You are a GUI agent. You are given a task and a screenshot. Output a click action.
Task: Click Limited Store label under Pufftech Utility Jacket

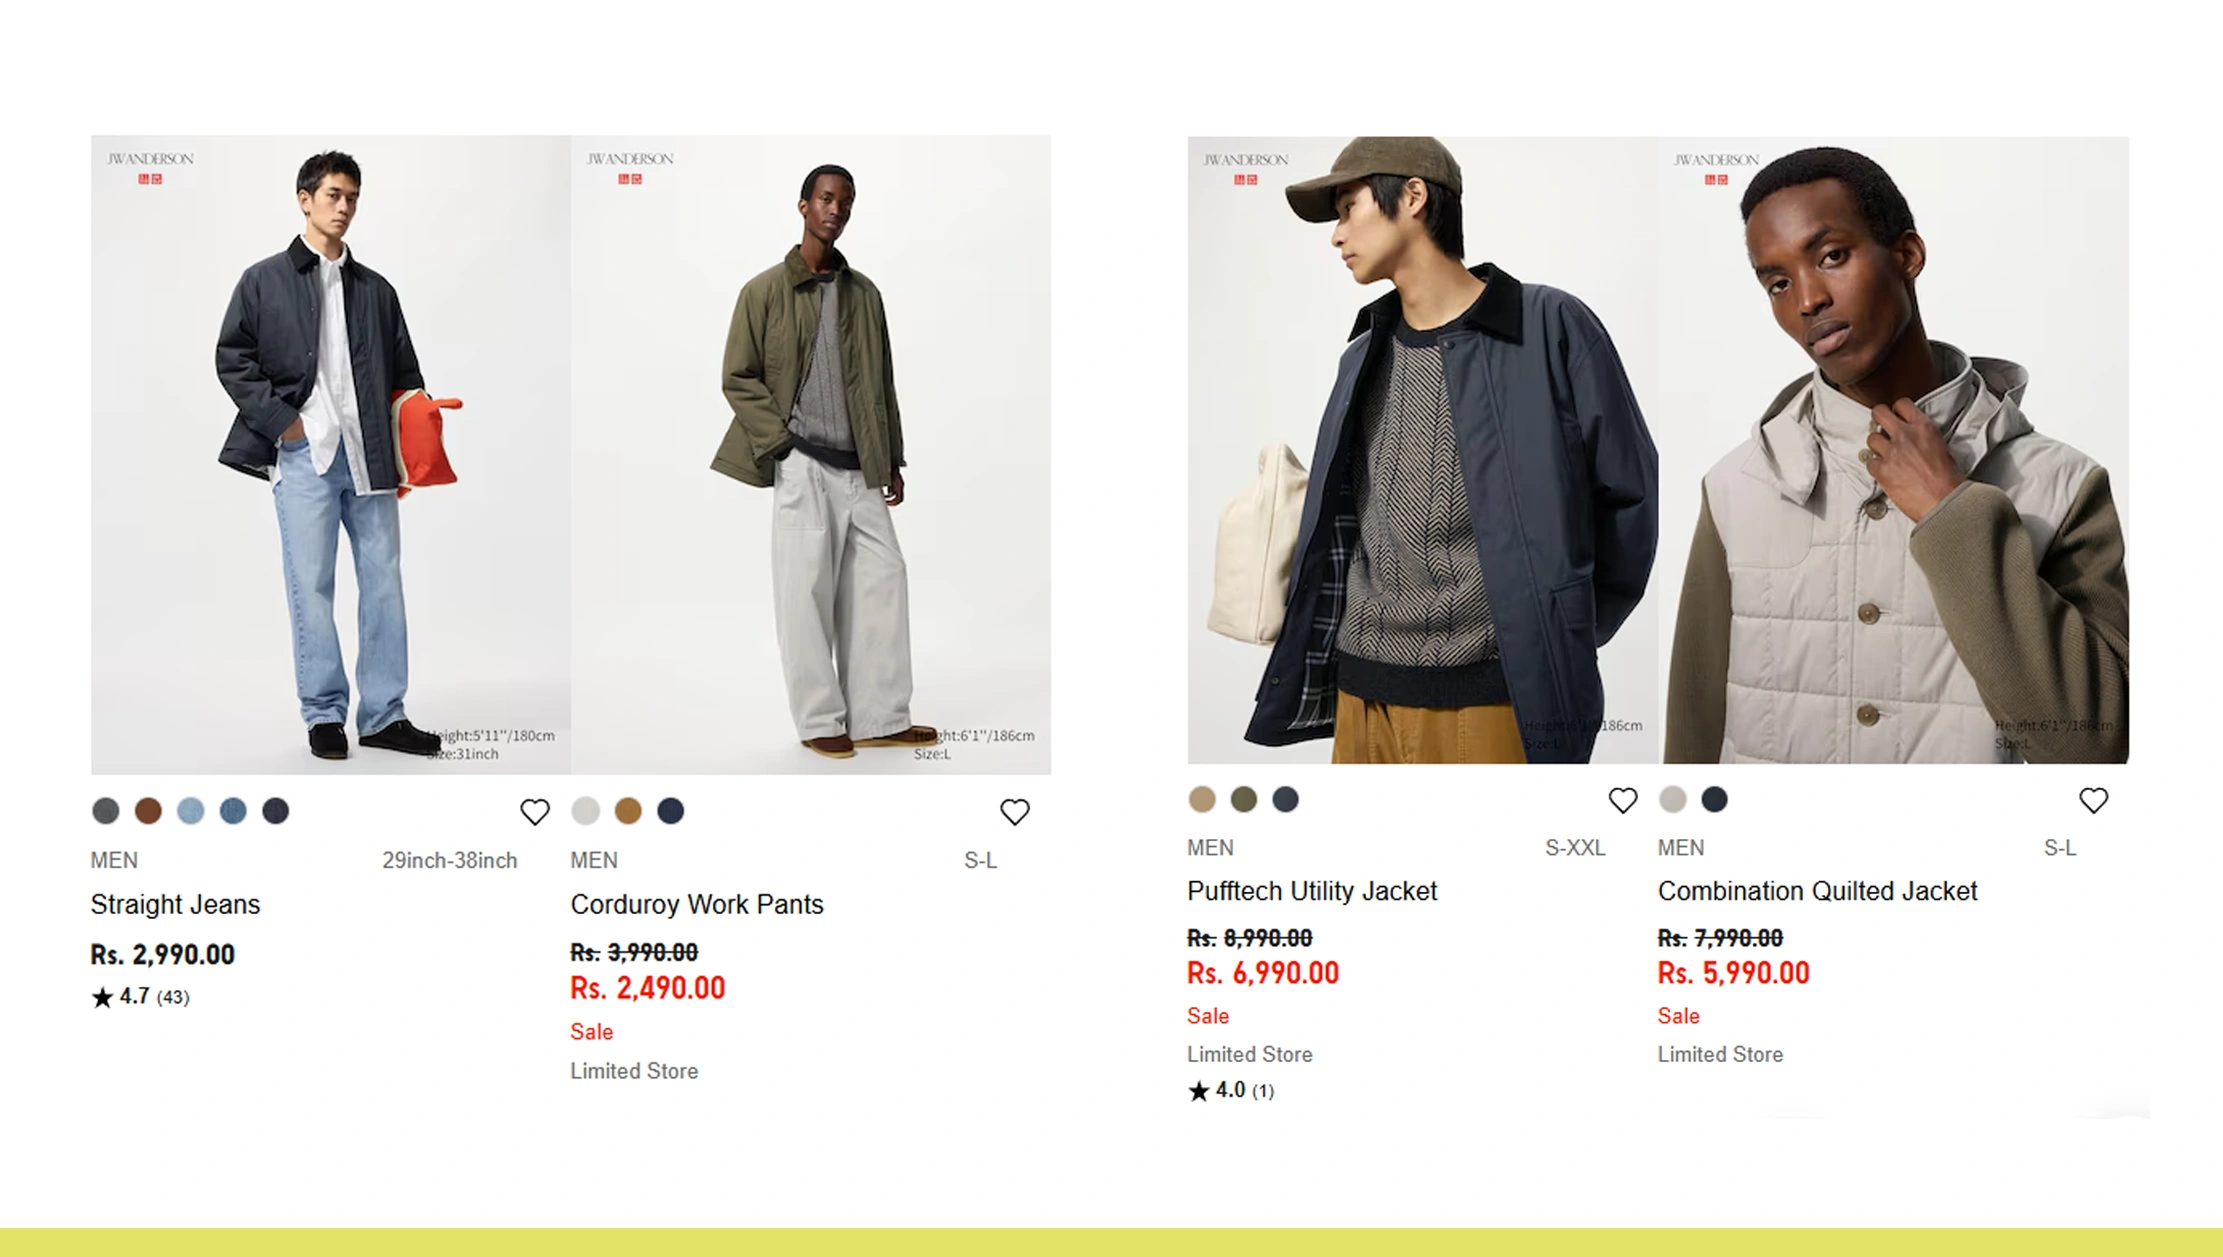coord(1249,1054)
